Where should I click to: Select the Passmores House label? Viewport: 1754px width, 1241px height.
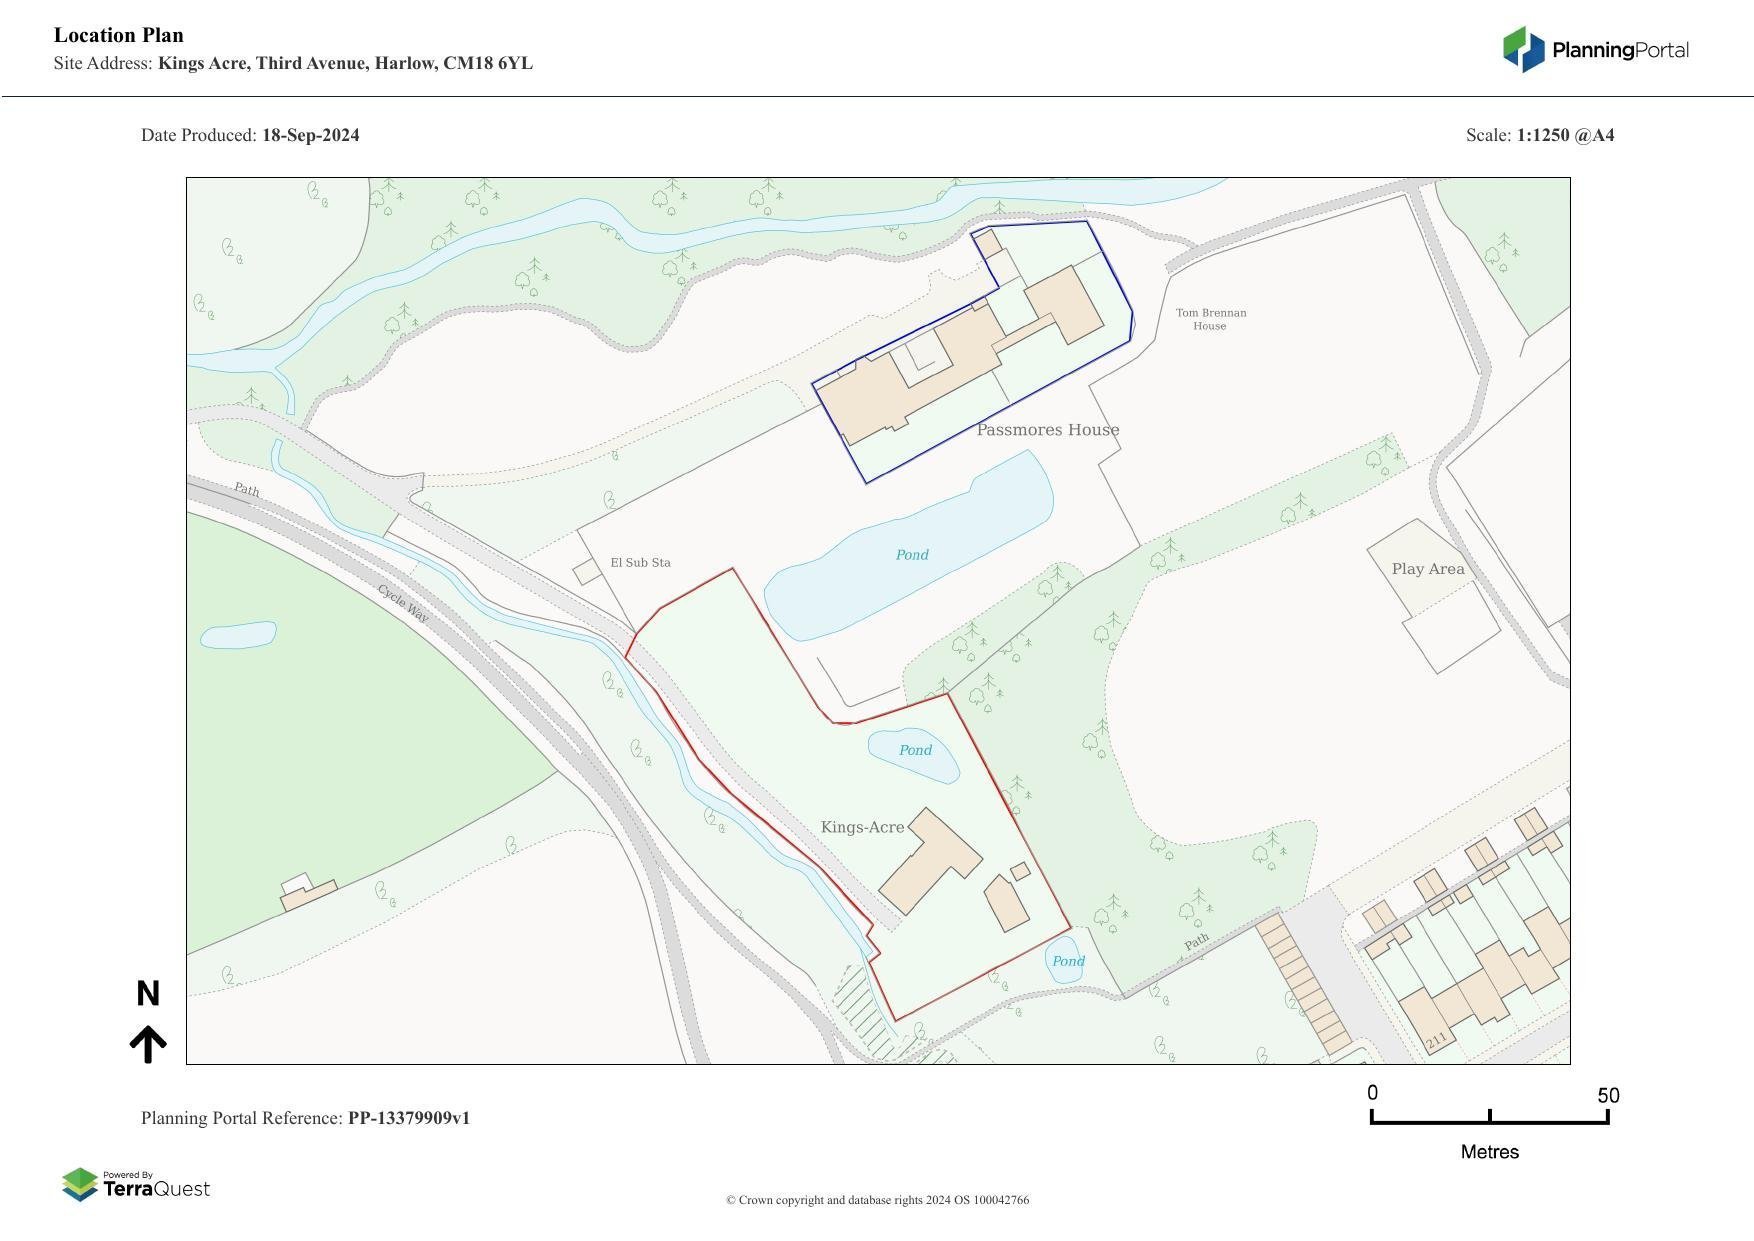(x=1047, y=430)
